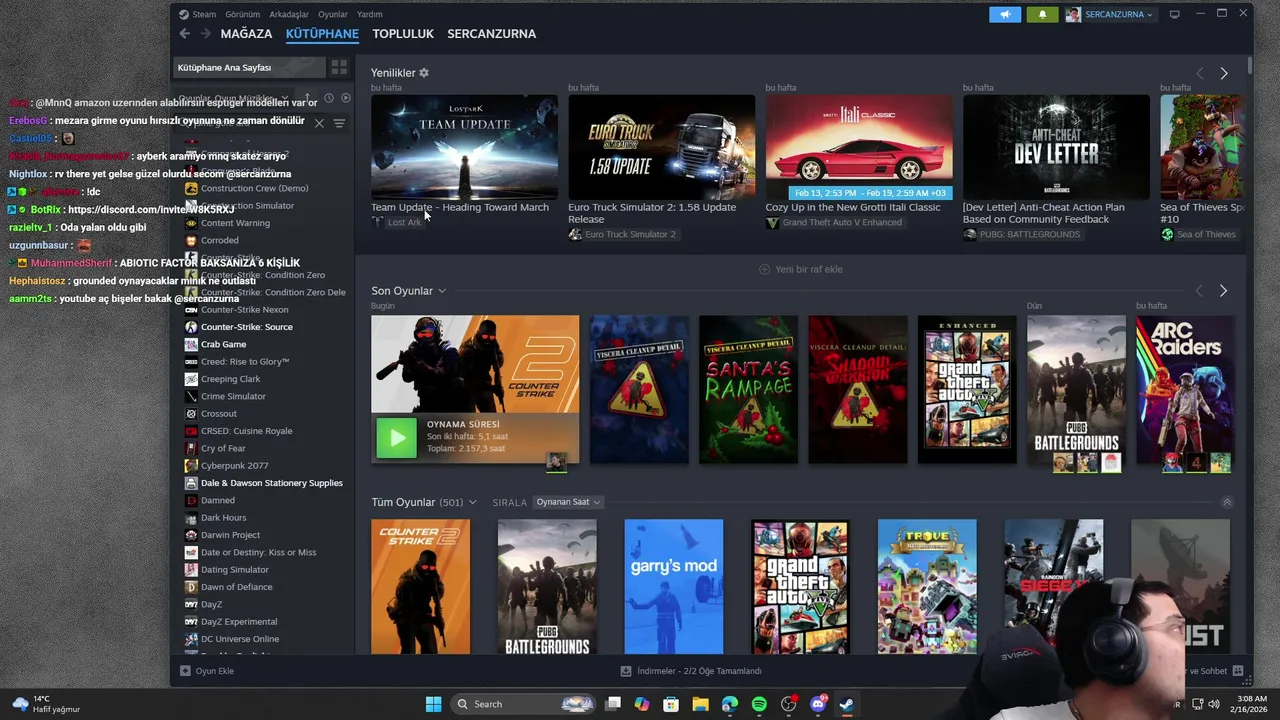Open the Görünüm menu
Viewport: 1280px width, 720px height.
[x=242, y=14]
